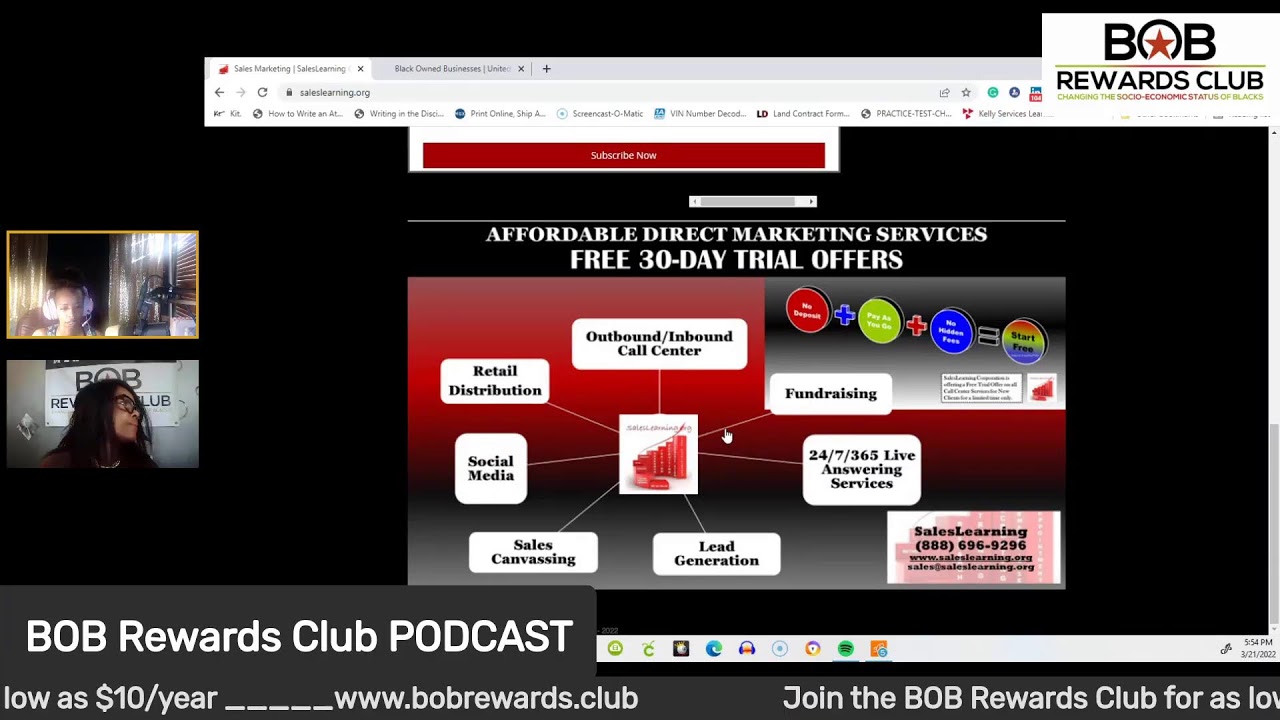Click the share page icon in address bar
Viewport: 1280px width, 720px height.
(x=944, y=92)
